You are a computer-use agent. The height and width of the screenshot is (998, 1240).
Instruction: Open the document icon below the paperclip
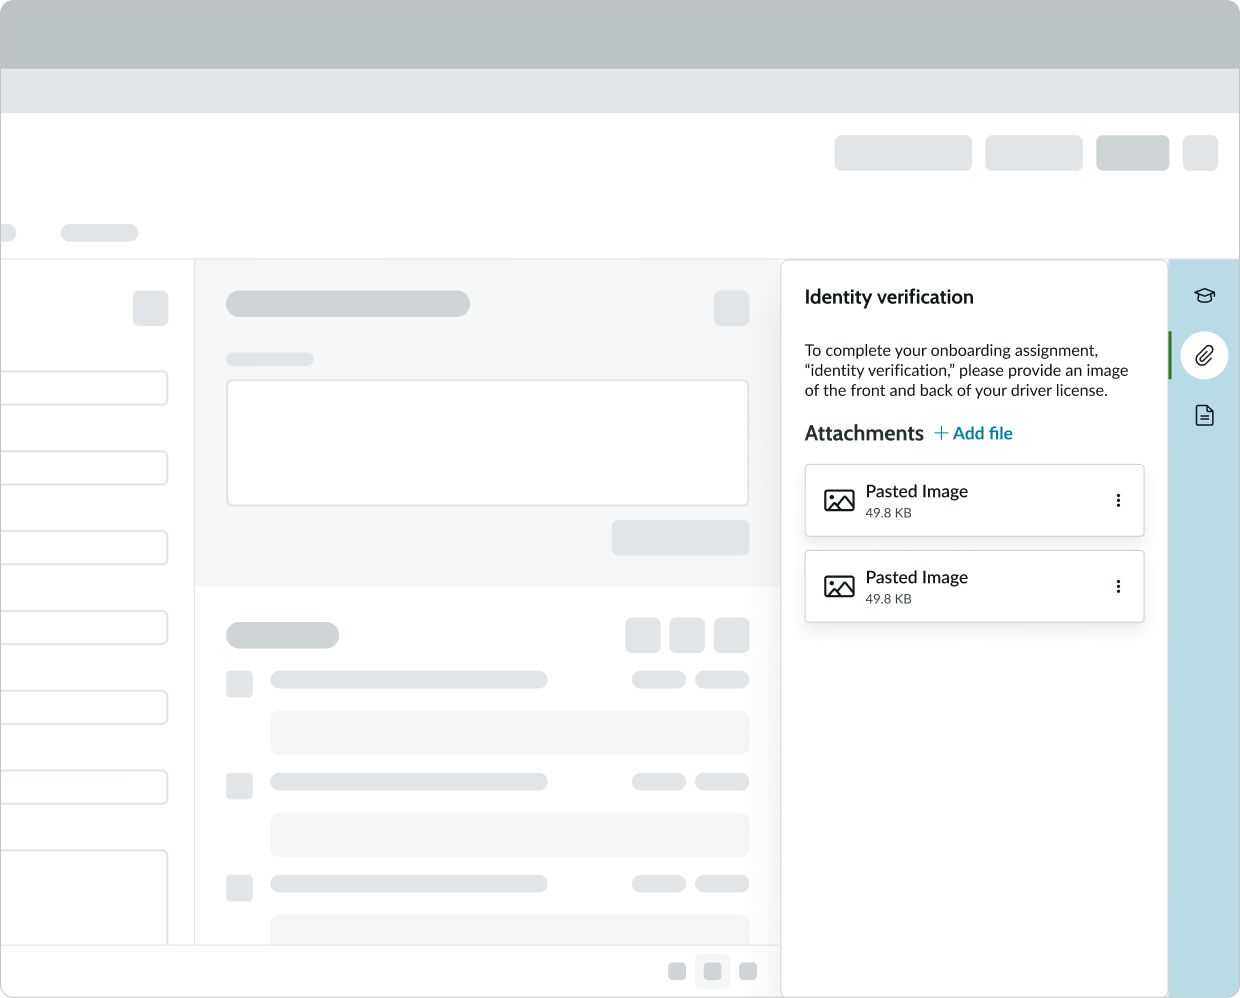pyautogui.click(x=1204, y=415)
